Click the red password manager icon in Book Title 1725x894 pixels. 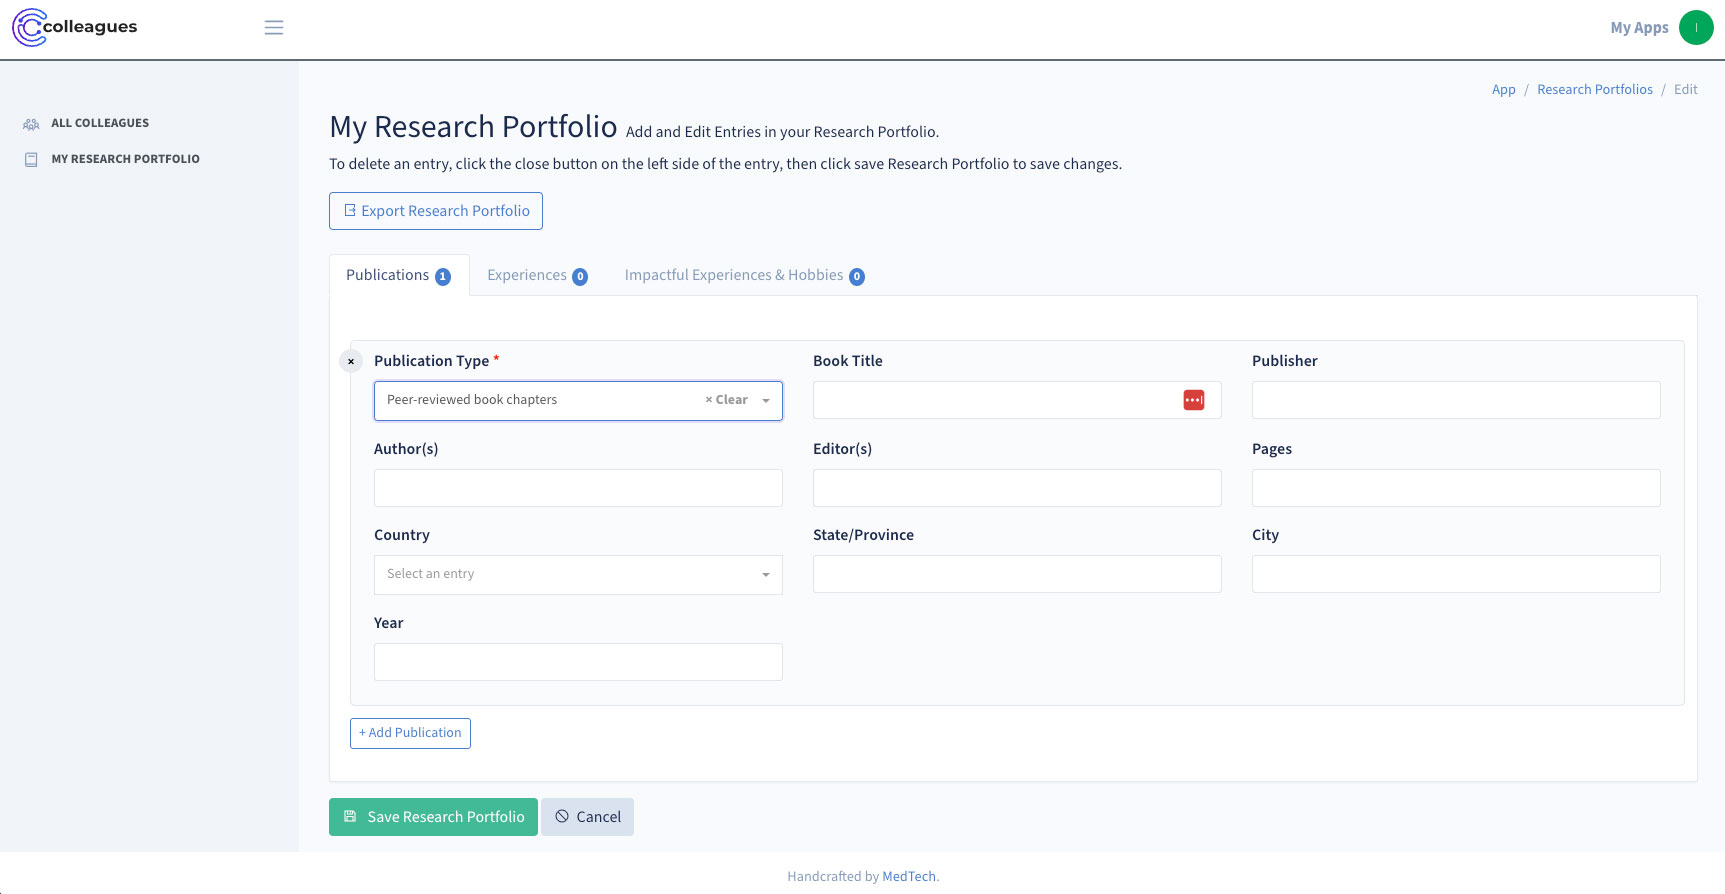[x=1194, y=400]
